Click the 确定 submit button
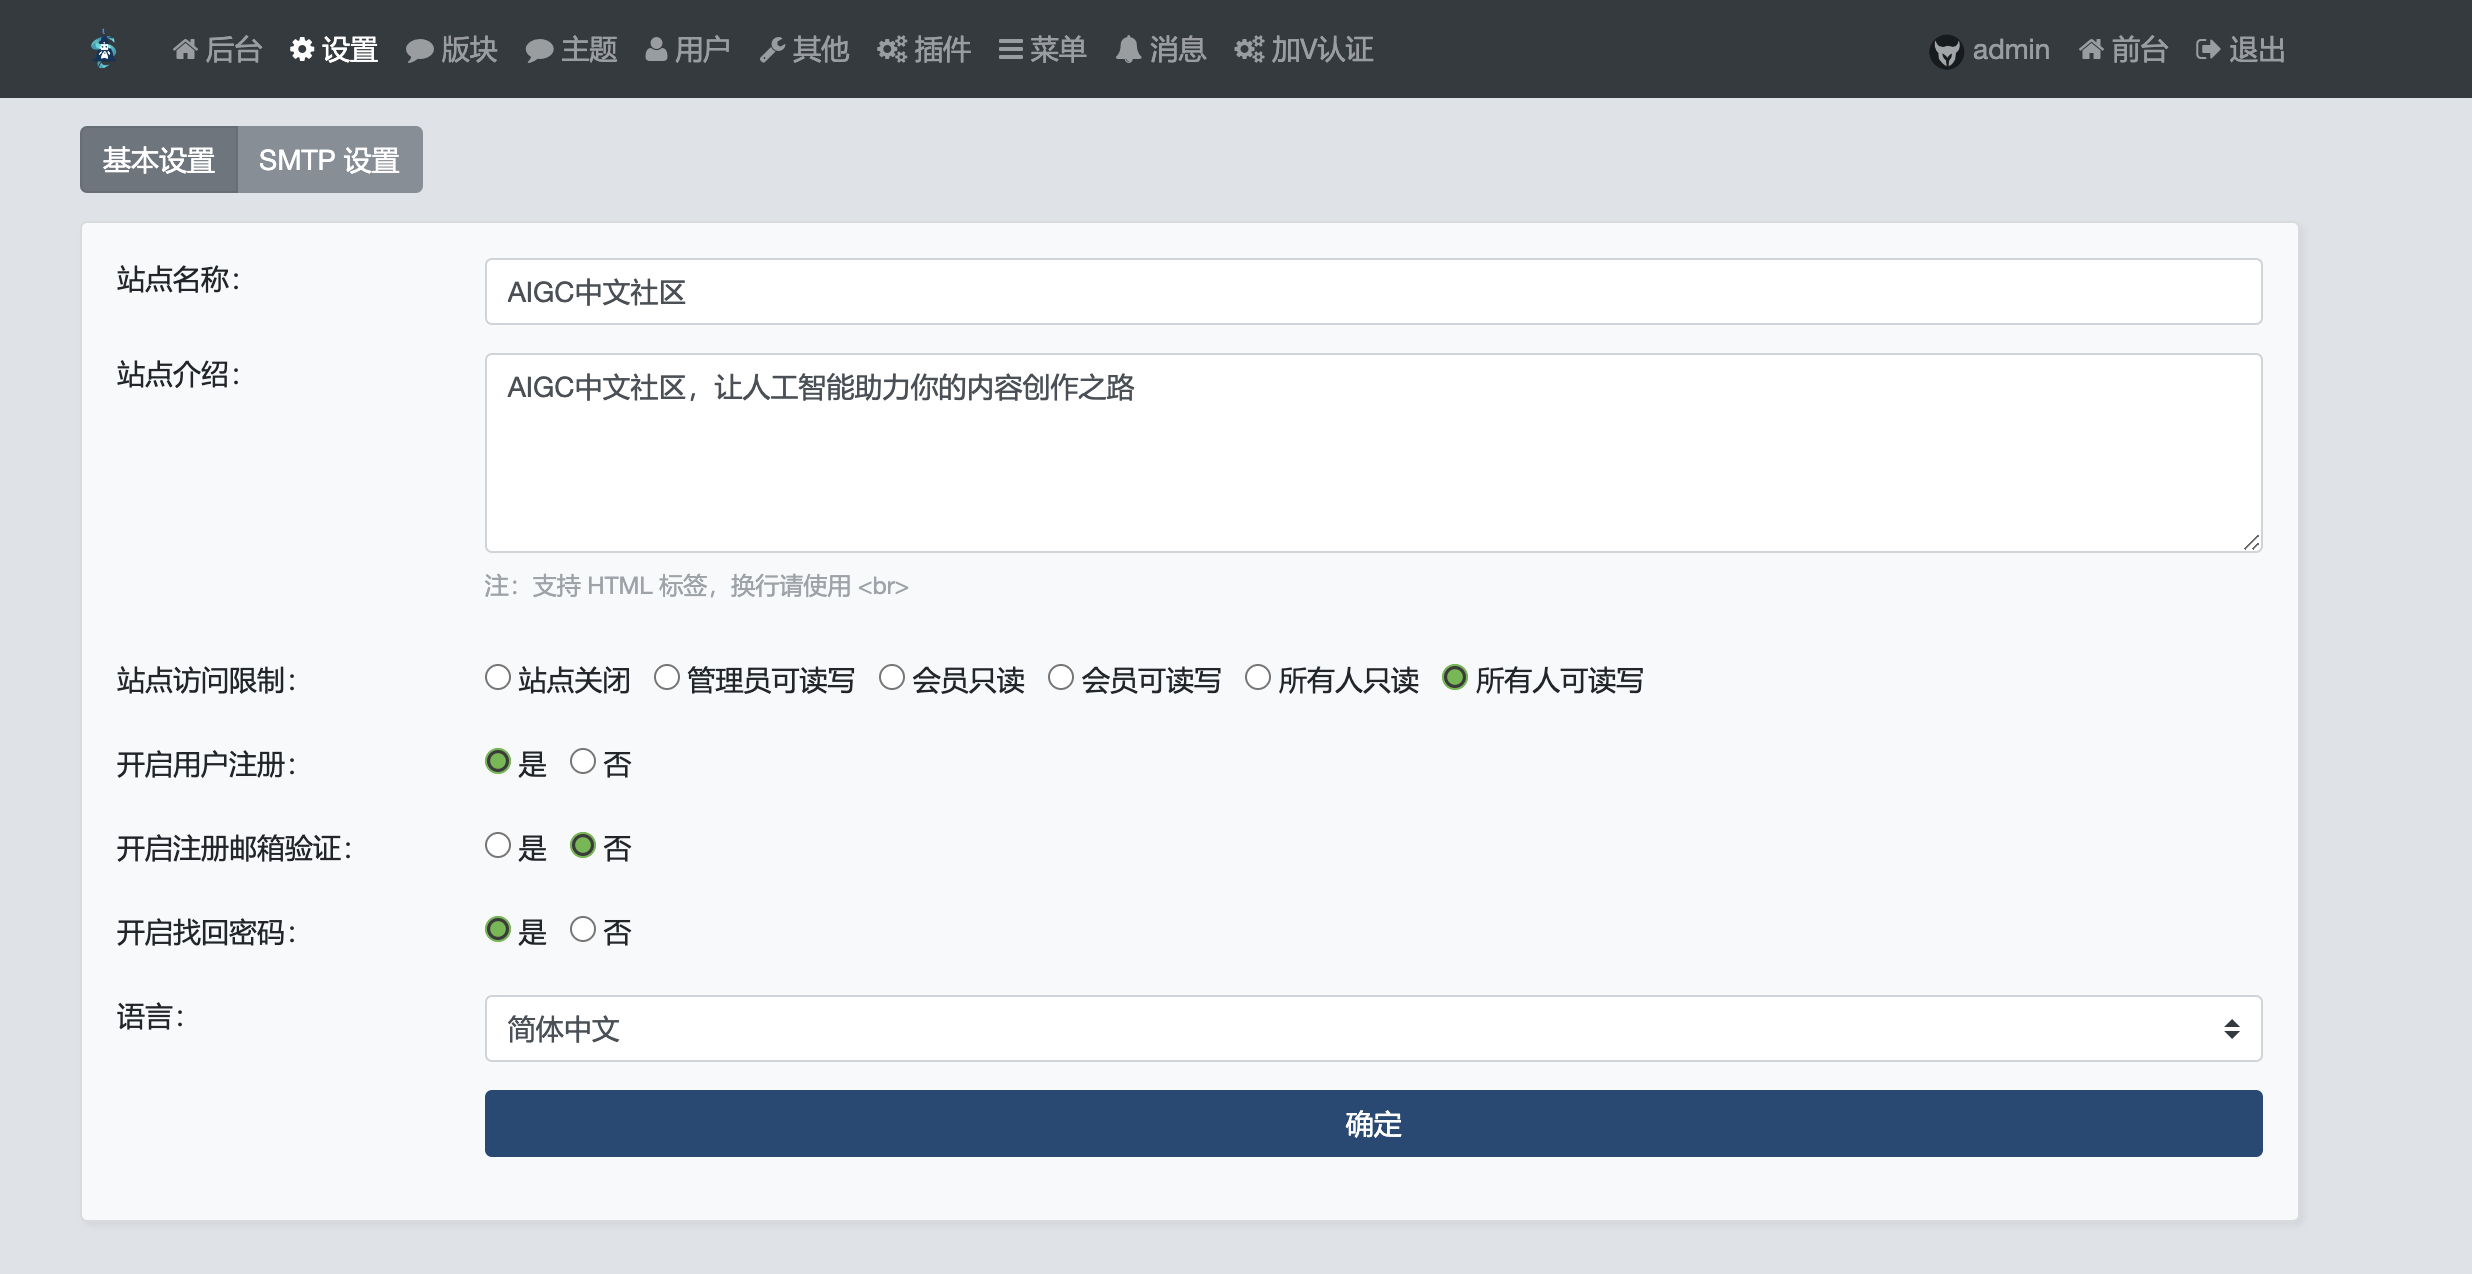Viewport: 2472px width, 1274px height. [x=1372, y=1124]
